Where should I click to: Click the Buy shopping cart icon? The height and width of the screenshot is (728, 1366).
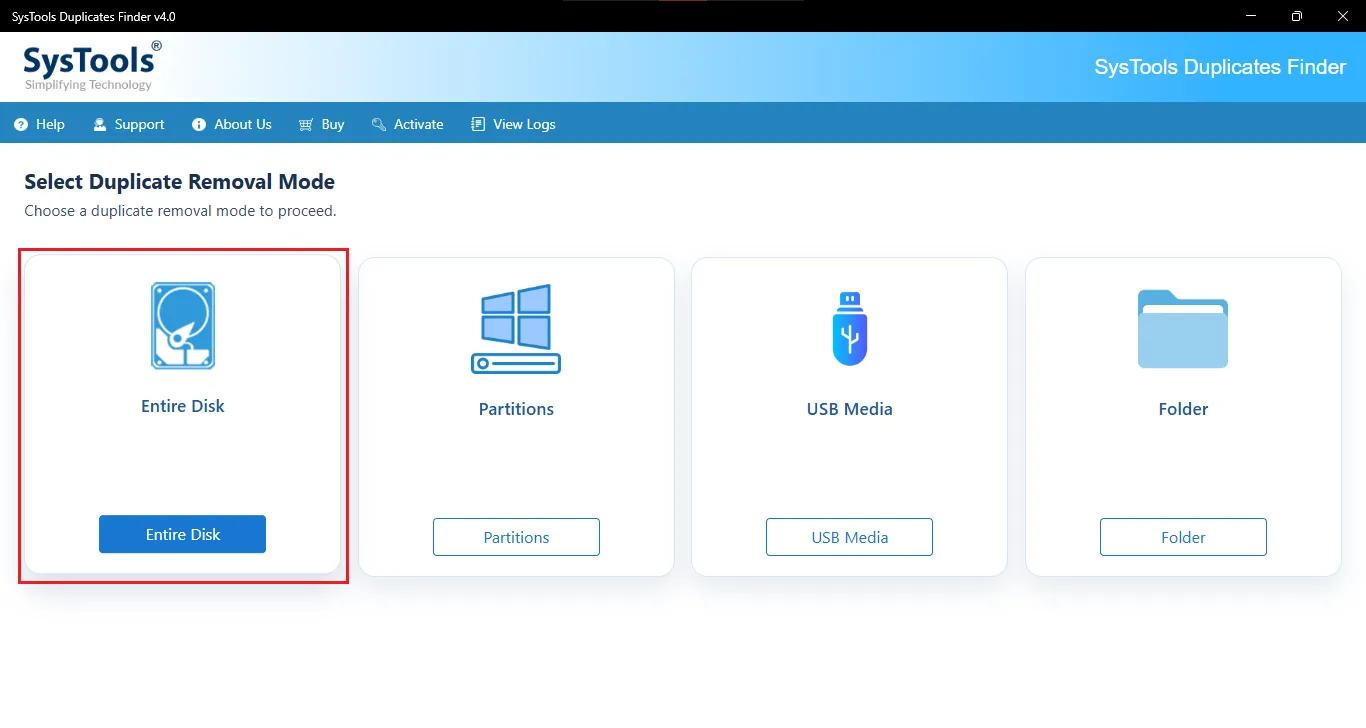tap(306, 125)
